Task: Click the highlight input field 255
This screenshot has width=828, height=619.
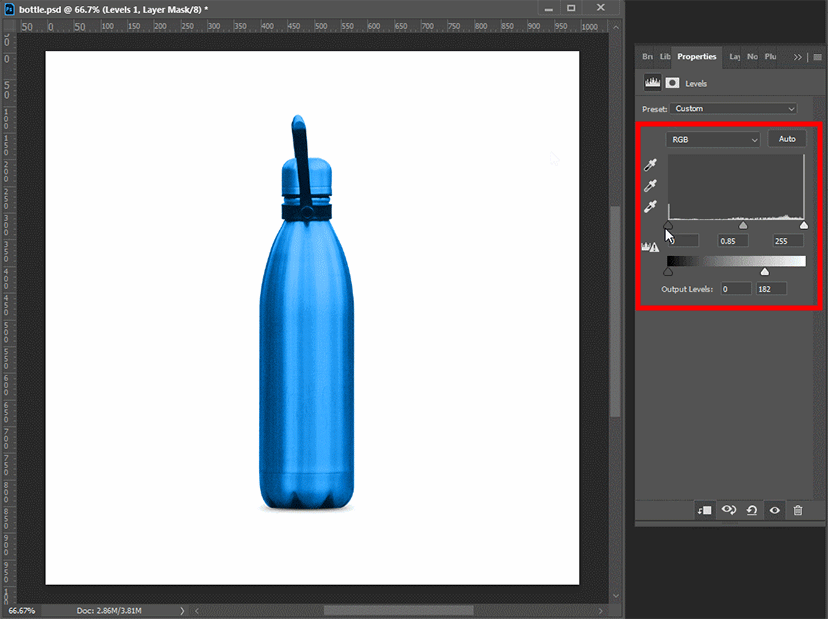Action: (x=788, y=241)
